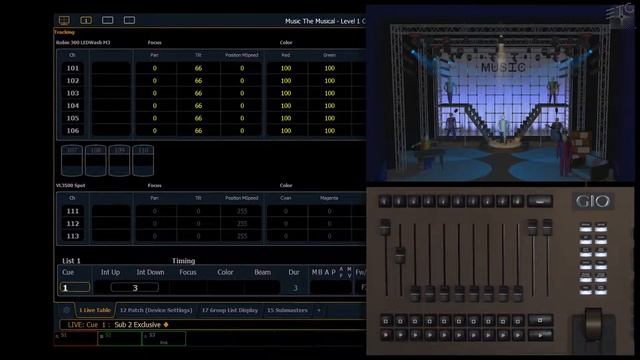This screenshot has width=640, height=360.
Task: Hit the go button under fader one
Action: 386,335
